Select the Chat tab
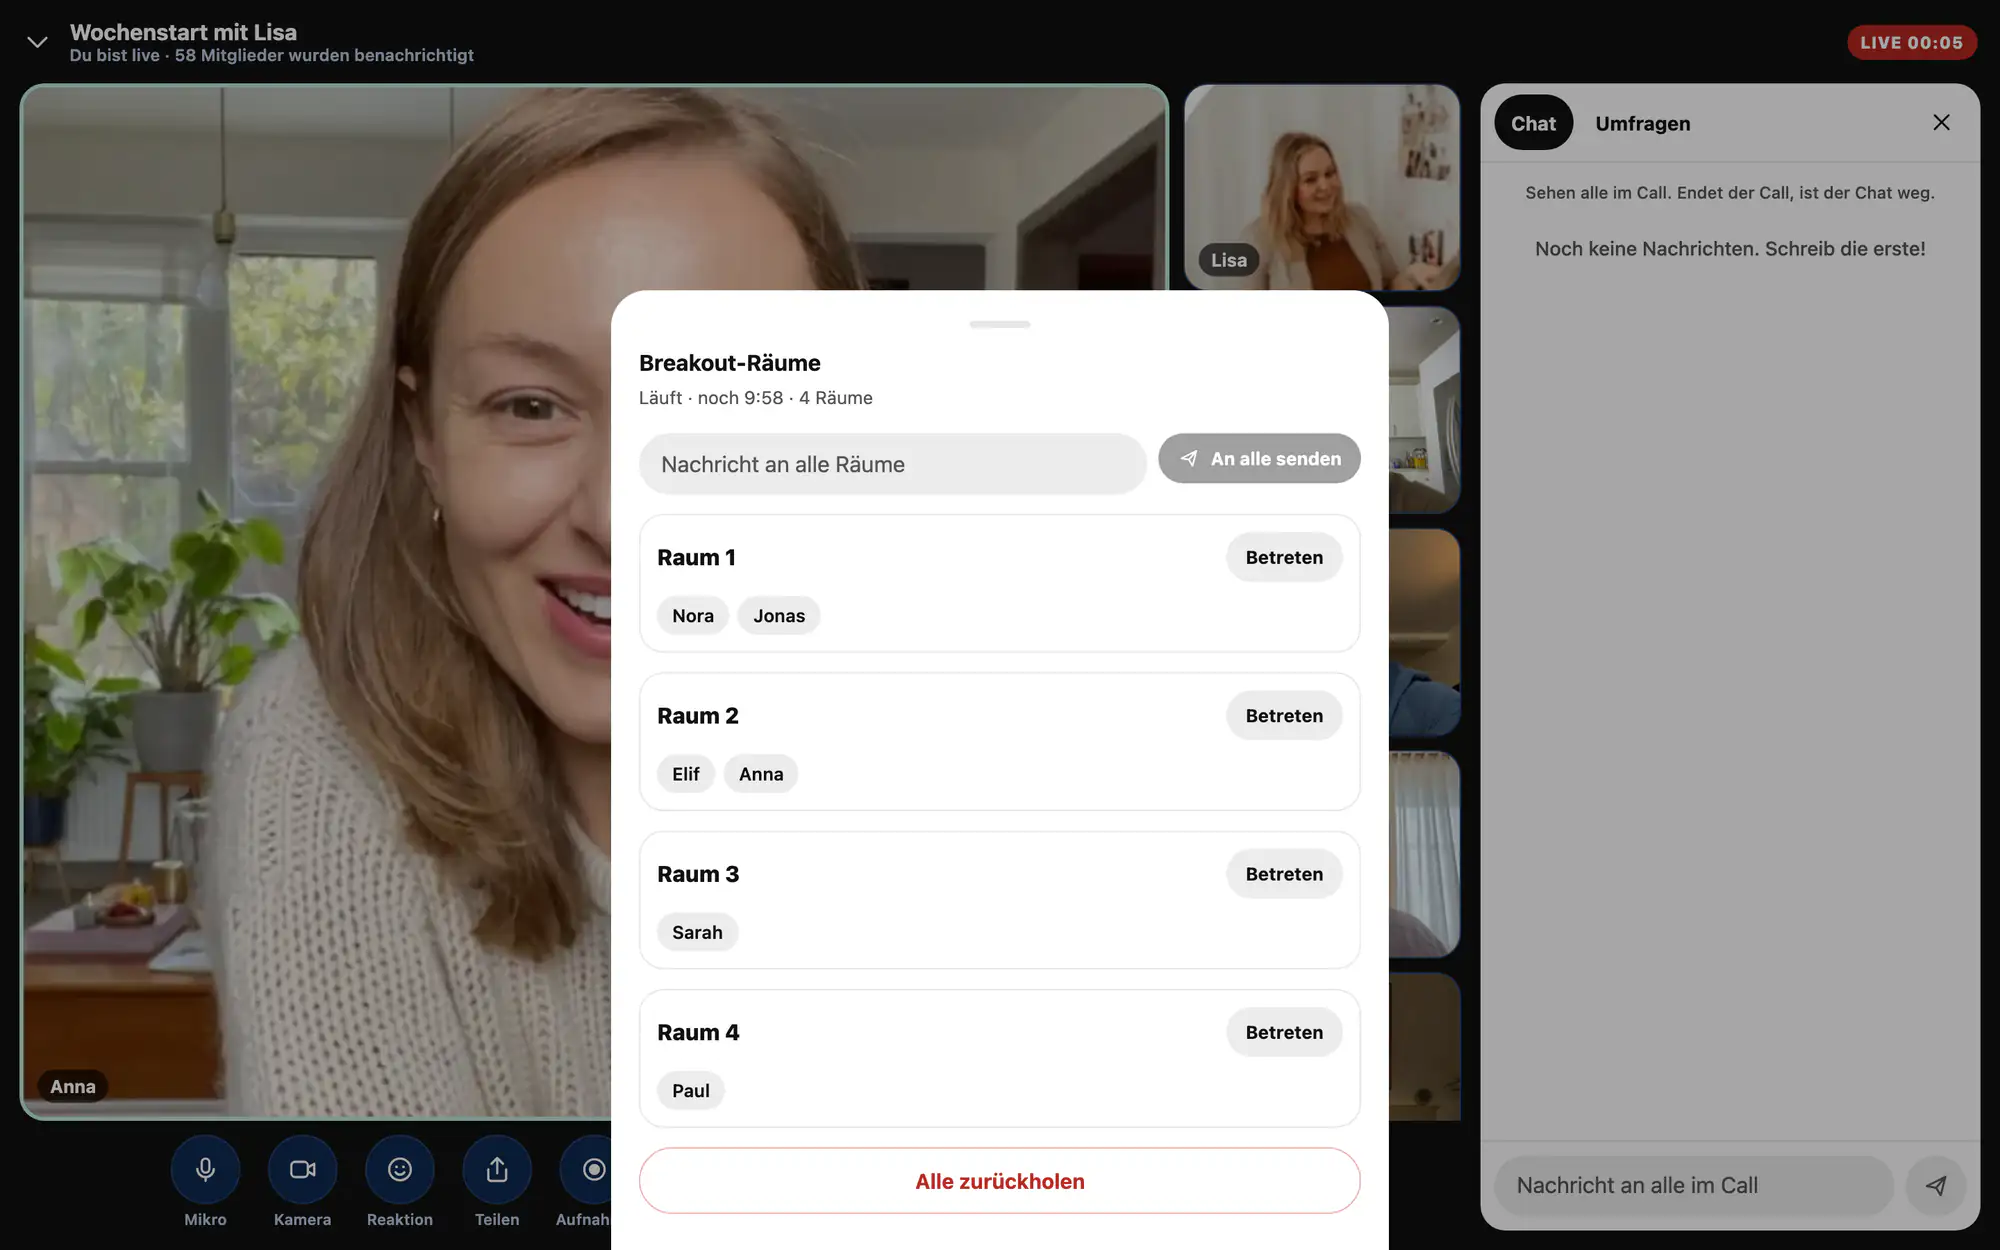This screenshot has height=1250, width=2000. pos(1533,123)
